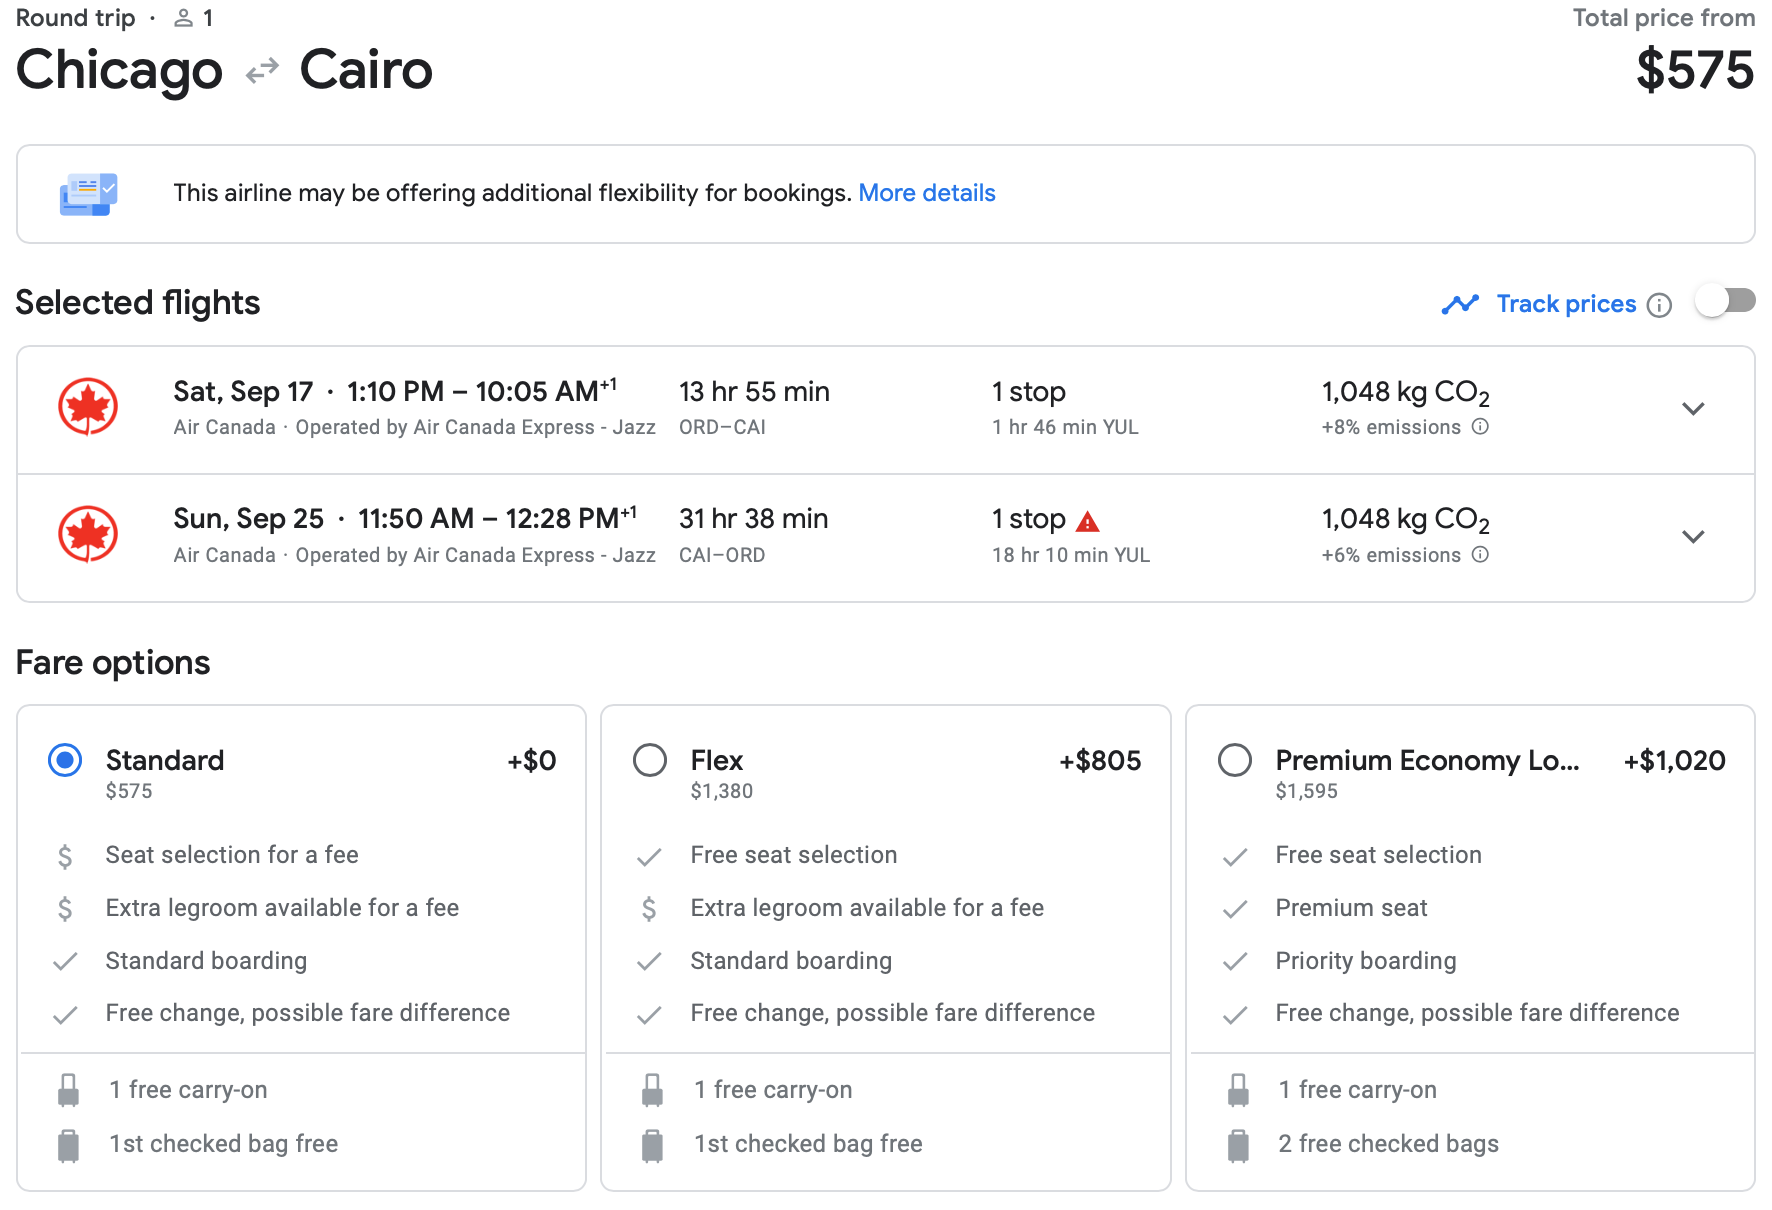Image resolution: width=1772 pixels, height=1210 pixels.
Task: Click the Track prices info icon
Action: pyautogui.click(x=1659, y=305)
